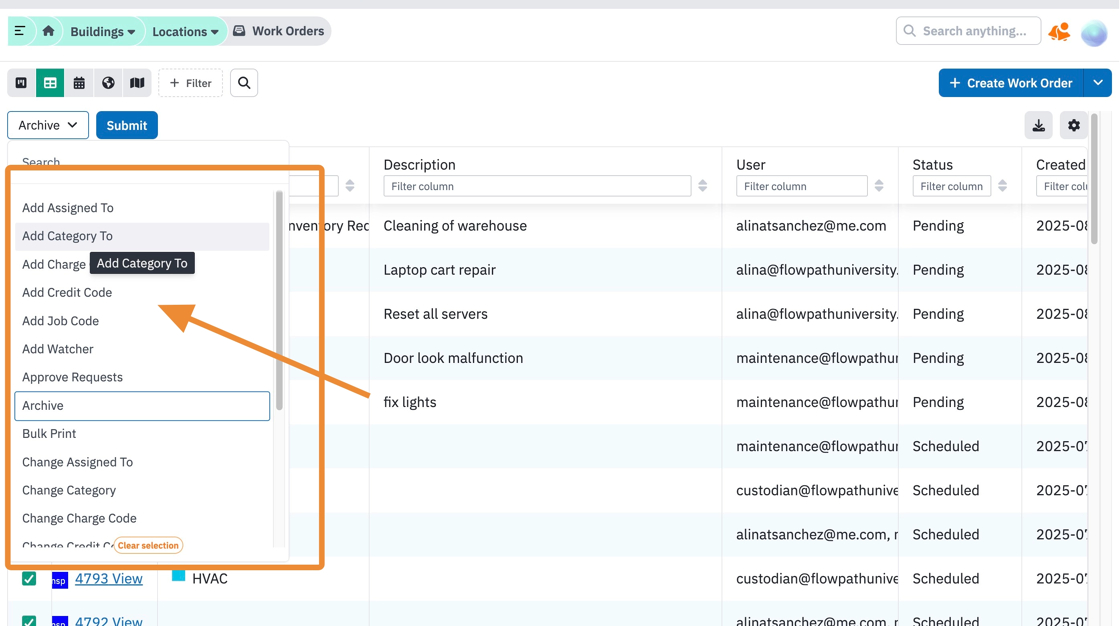Open user profile avatar
1120x626 pixels.
click(1094, 33)
